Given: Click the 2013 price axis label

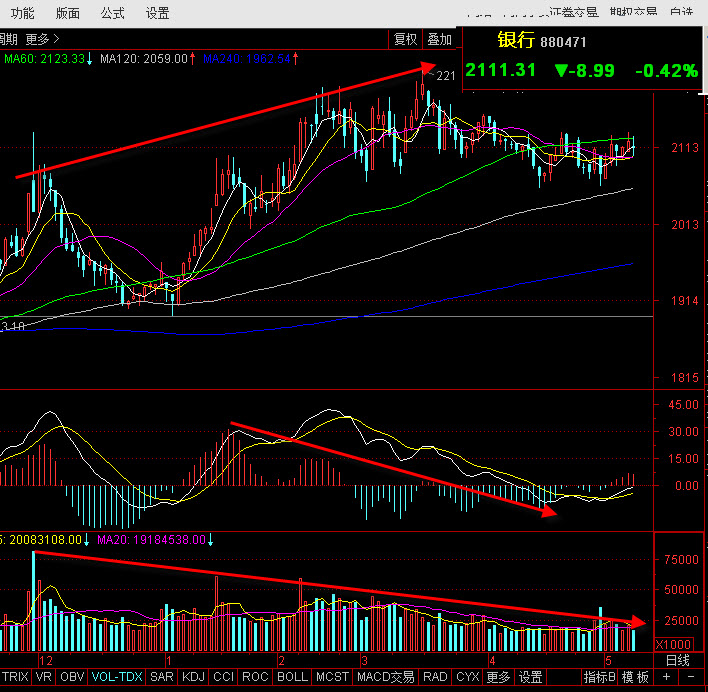Looking at the screenshot, I should click(685, 224).
